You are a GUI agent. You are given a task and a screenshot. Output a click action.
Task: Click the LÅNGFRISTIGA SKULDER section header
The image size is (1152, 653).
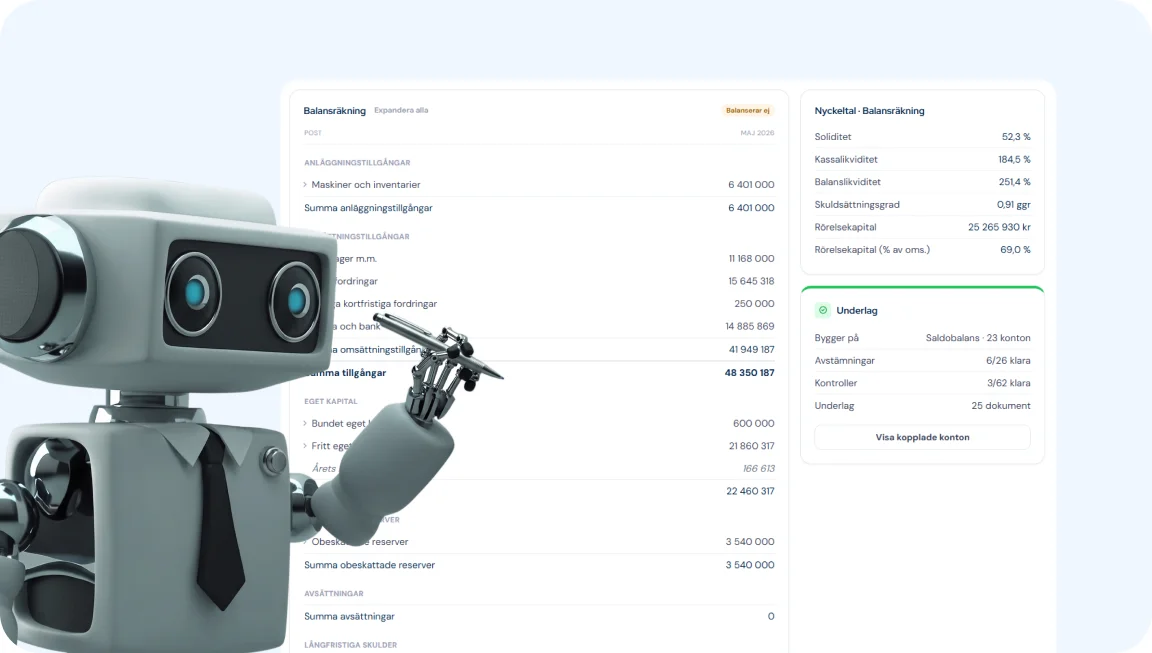pos(350,645)
